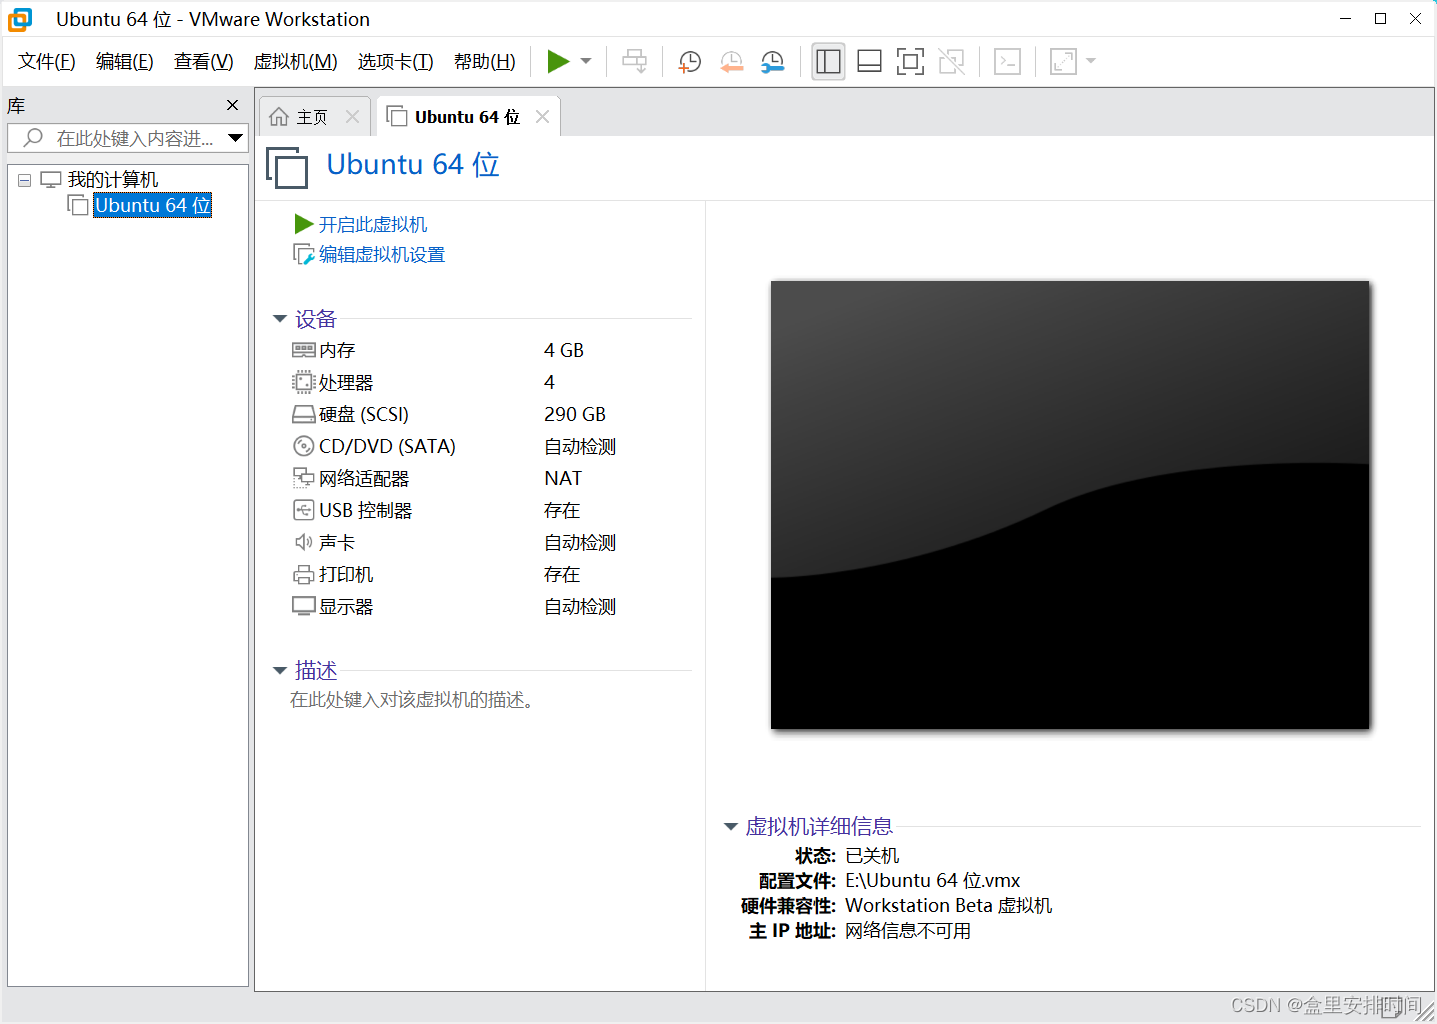Open the 编辑(E) menu

pos(125,62)
